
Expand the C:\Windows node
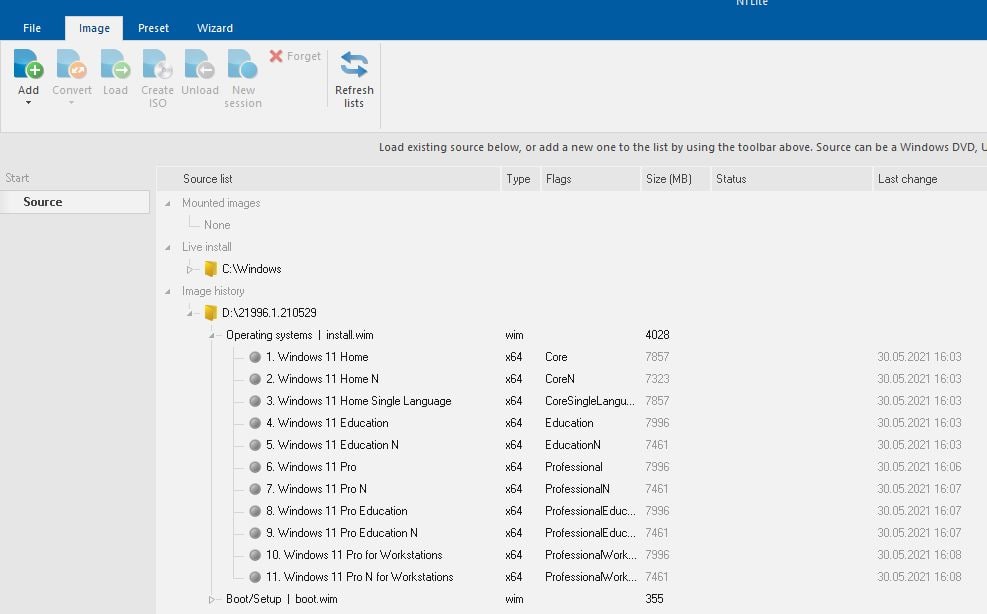point(189,270)
